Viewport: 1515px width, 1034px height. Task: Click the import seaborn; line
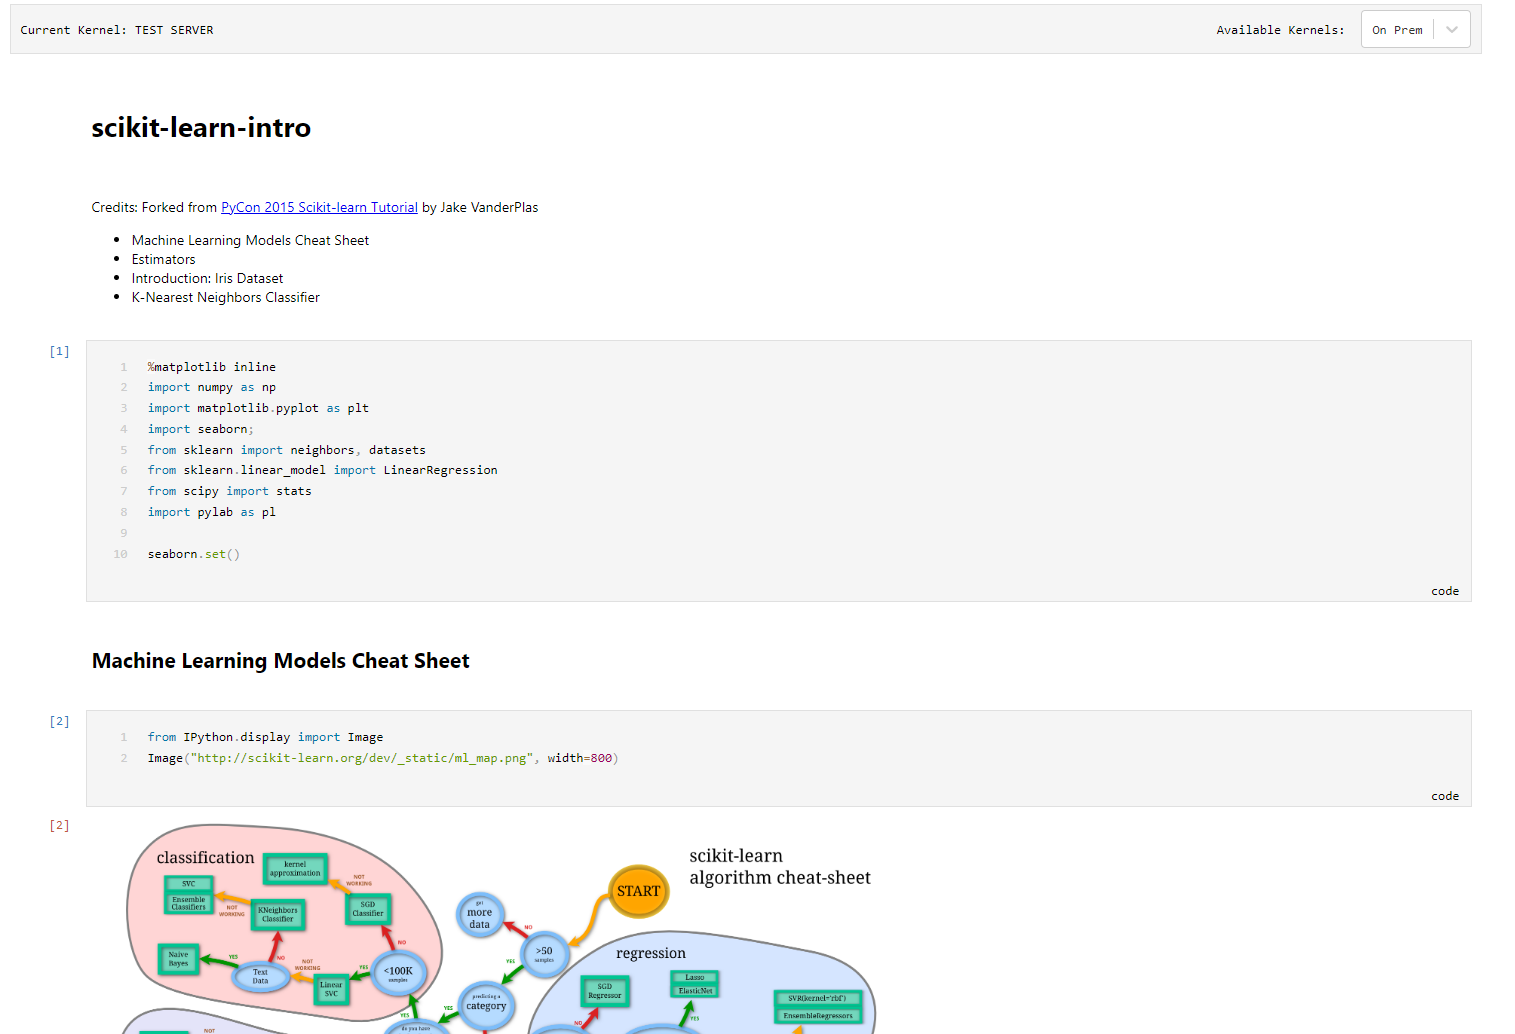(x=201, y=429)
